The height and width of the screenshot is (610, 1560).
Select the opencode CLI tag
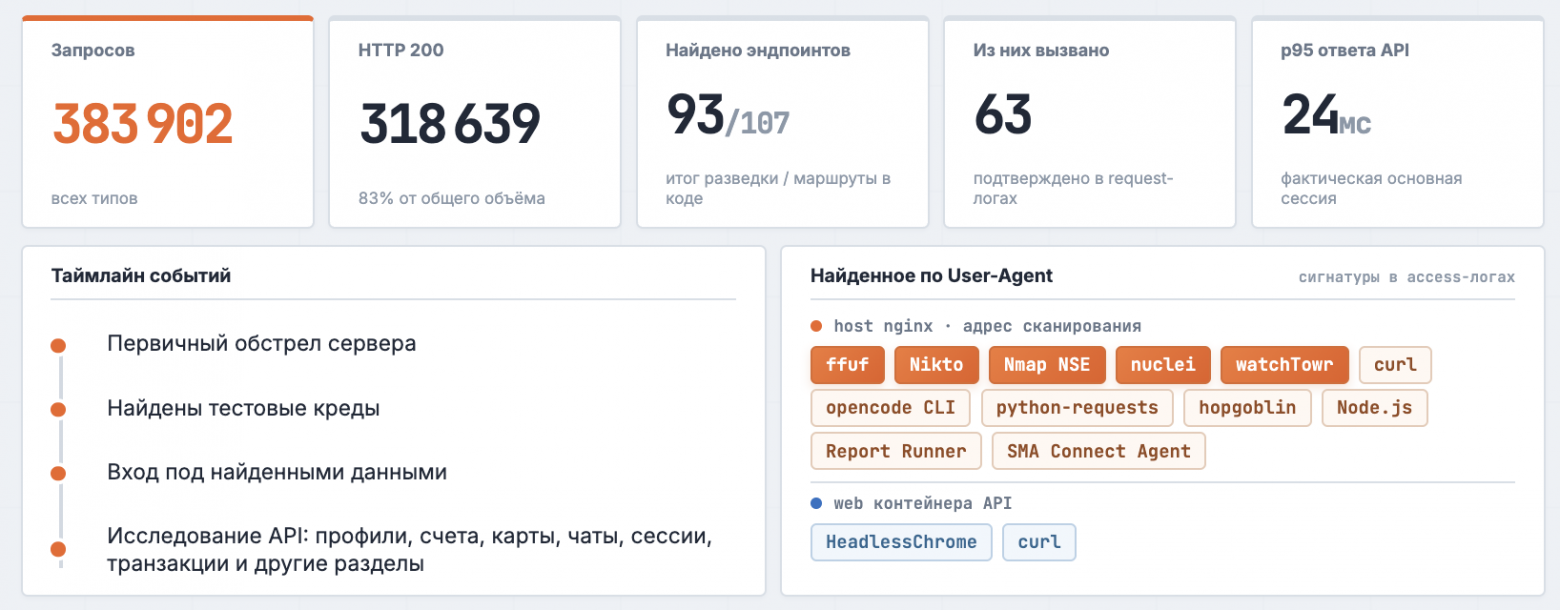[x=891, y=408]
